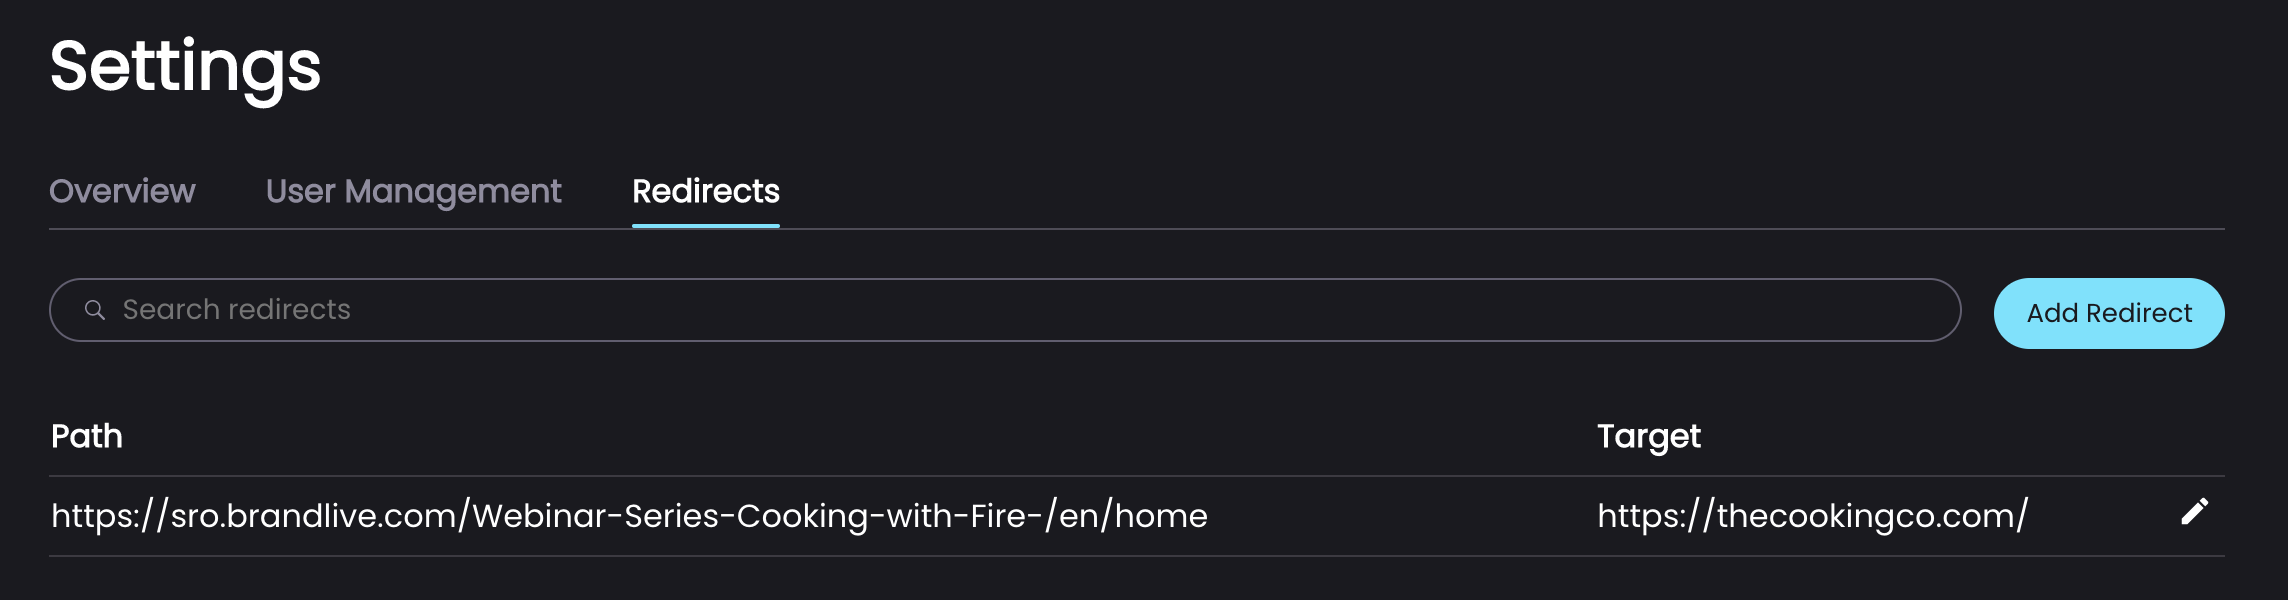Click the pencil edit icon for the redirect

pos(2194,512)
